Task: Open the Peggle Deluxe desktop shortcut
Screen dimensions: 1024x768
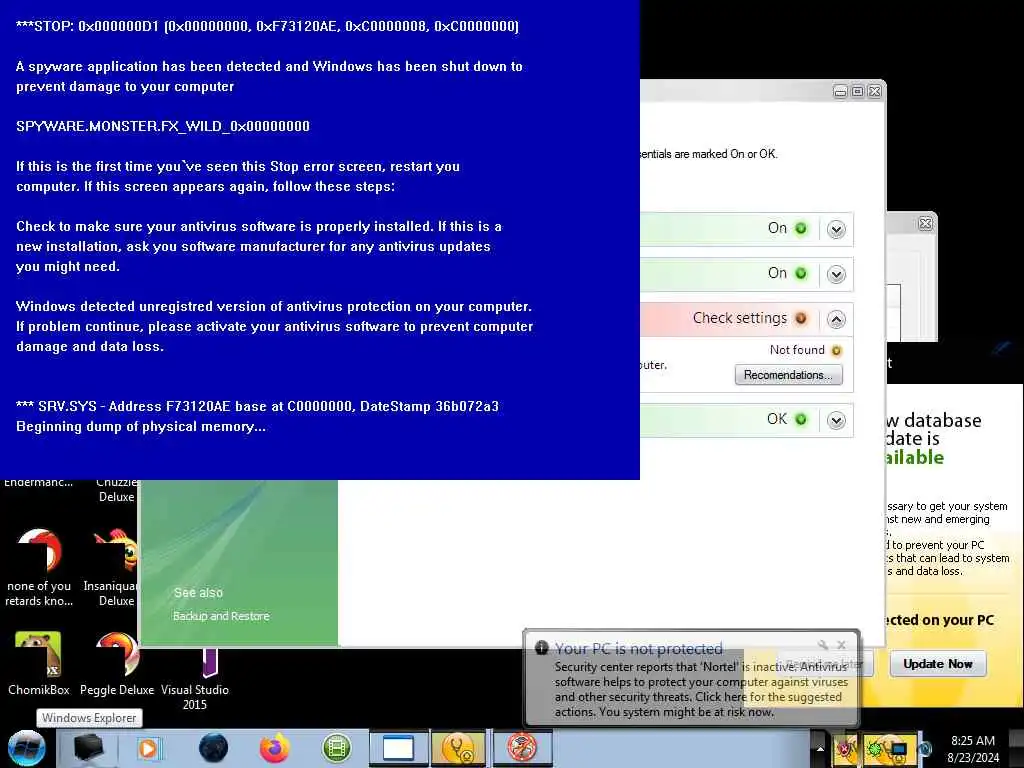Action: (x=117, y=662)
